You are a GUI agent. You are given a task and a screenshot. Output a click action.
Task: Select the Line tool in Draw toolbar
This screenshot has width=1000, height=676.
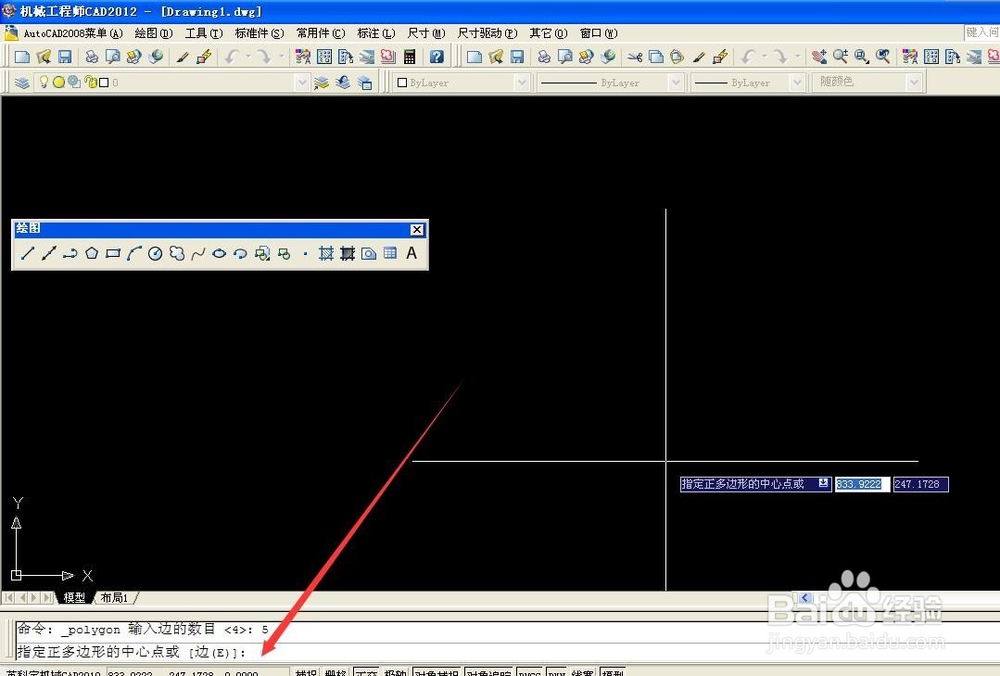[x=27, y=253]
